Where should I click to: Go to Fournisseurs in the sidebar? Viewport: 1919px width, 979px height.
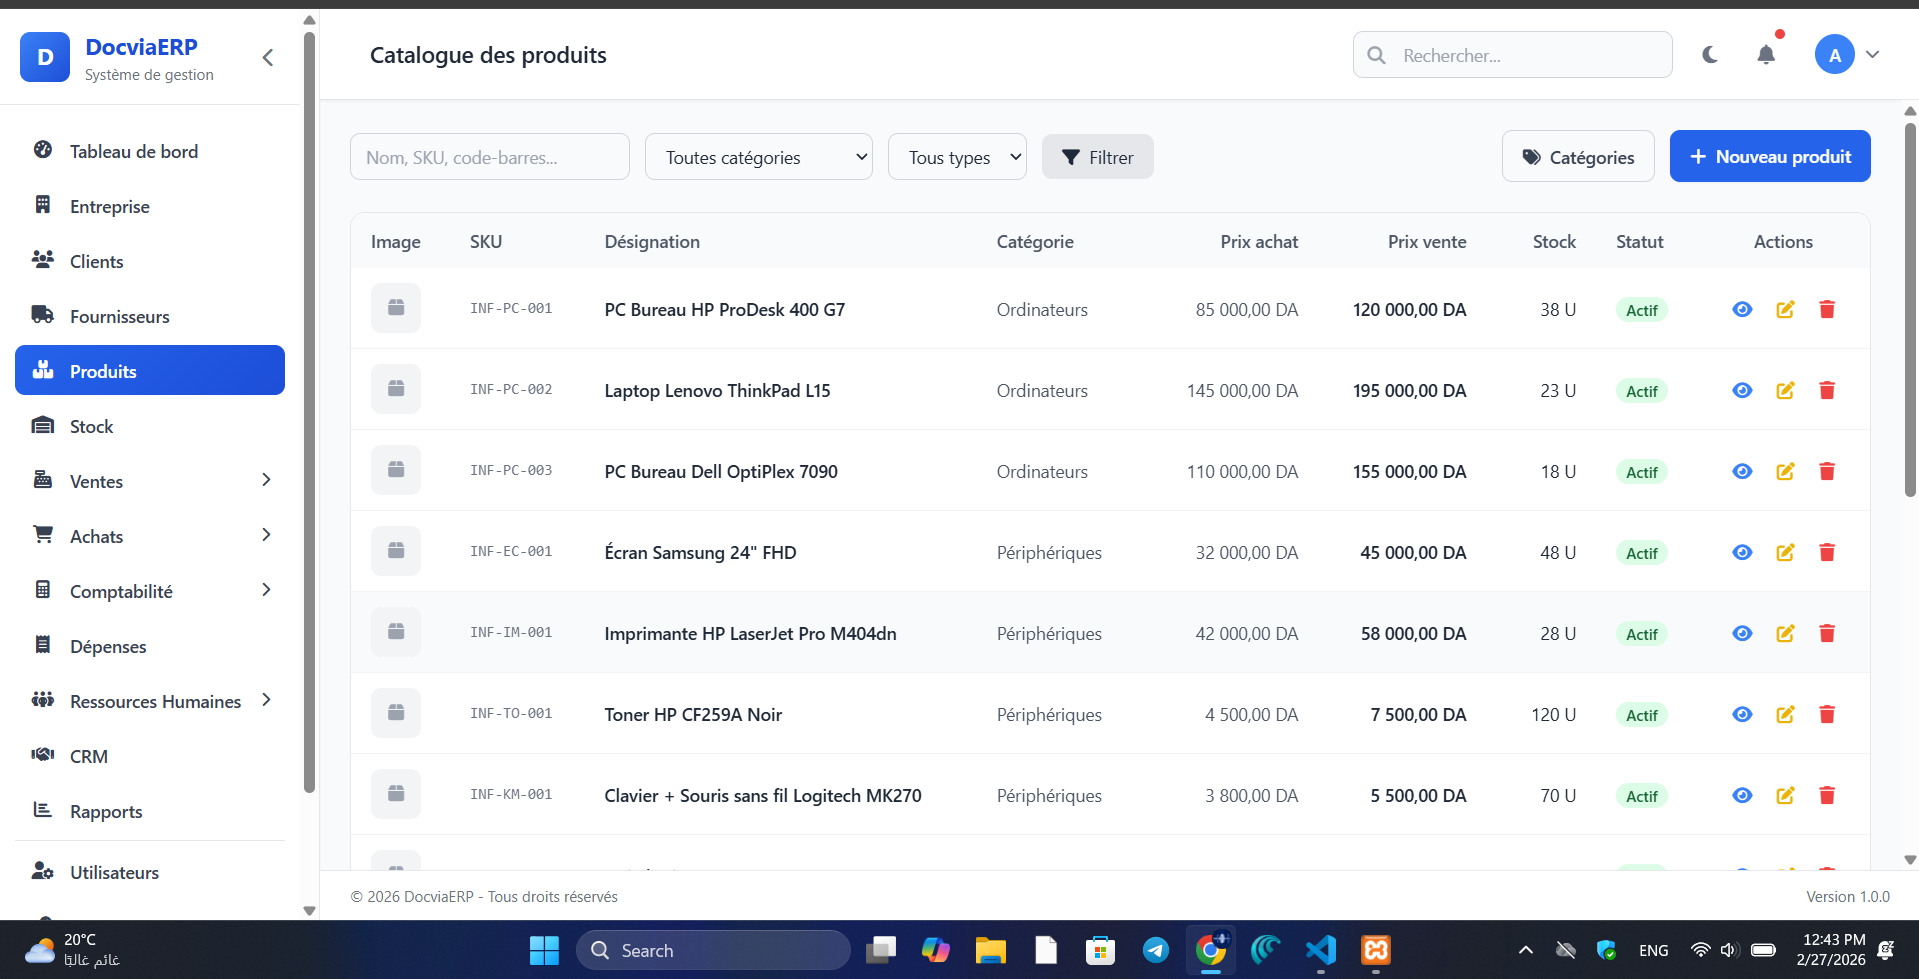point(120,316)
